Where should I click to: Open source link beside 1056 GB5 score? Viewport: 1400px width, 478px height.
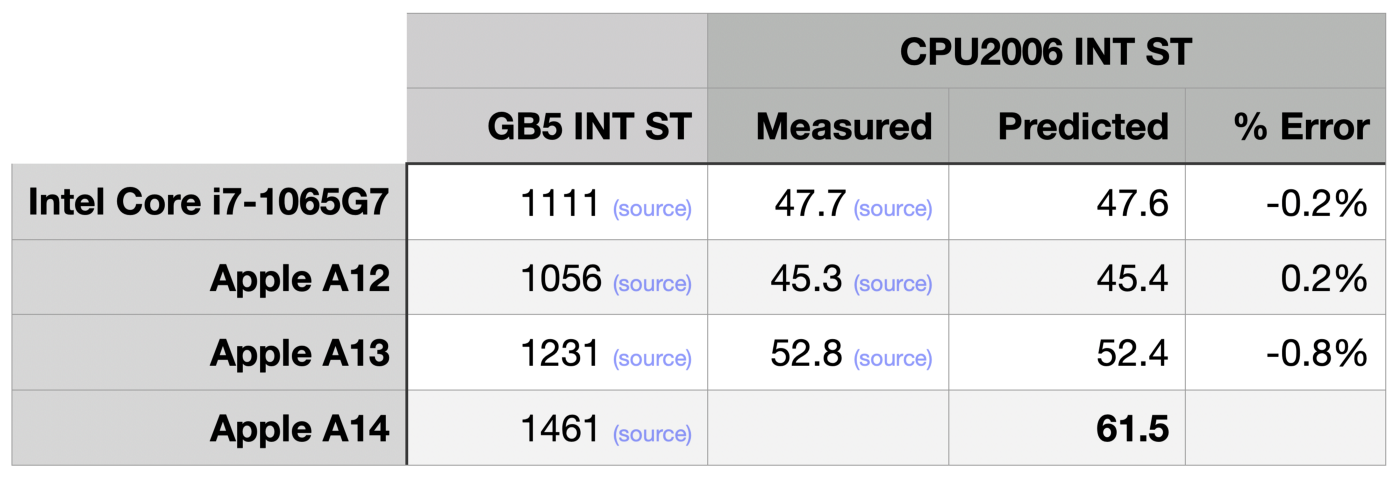tap(651, 284)
